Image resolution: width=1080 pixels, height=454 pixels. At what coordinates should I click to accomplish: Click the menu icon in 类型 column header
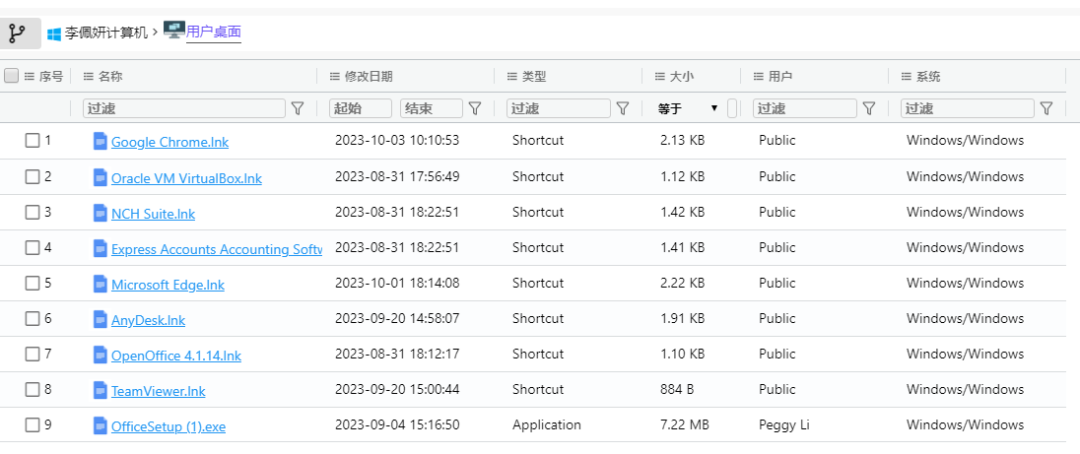pos(512,76)
